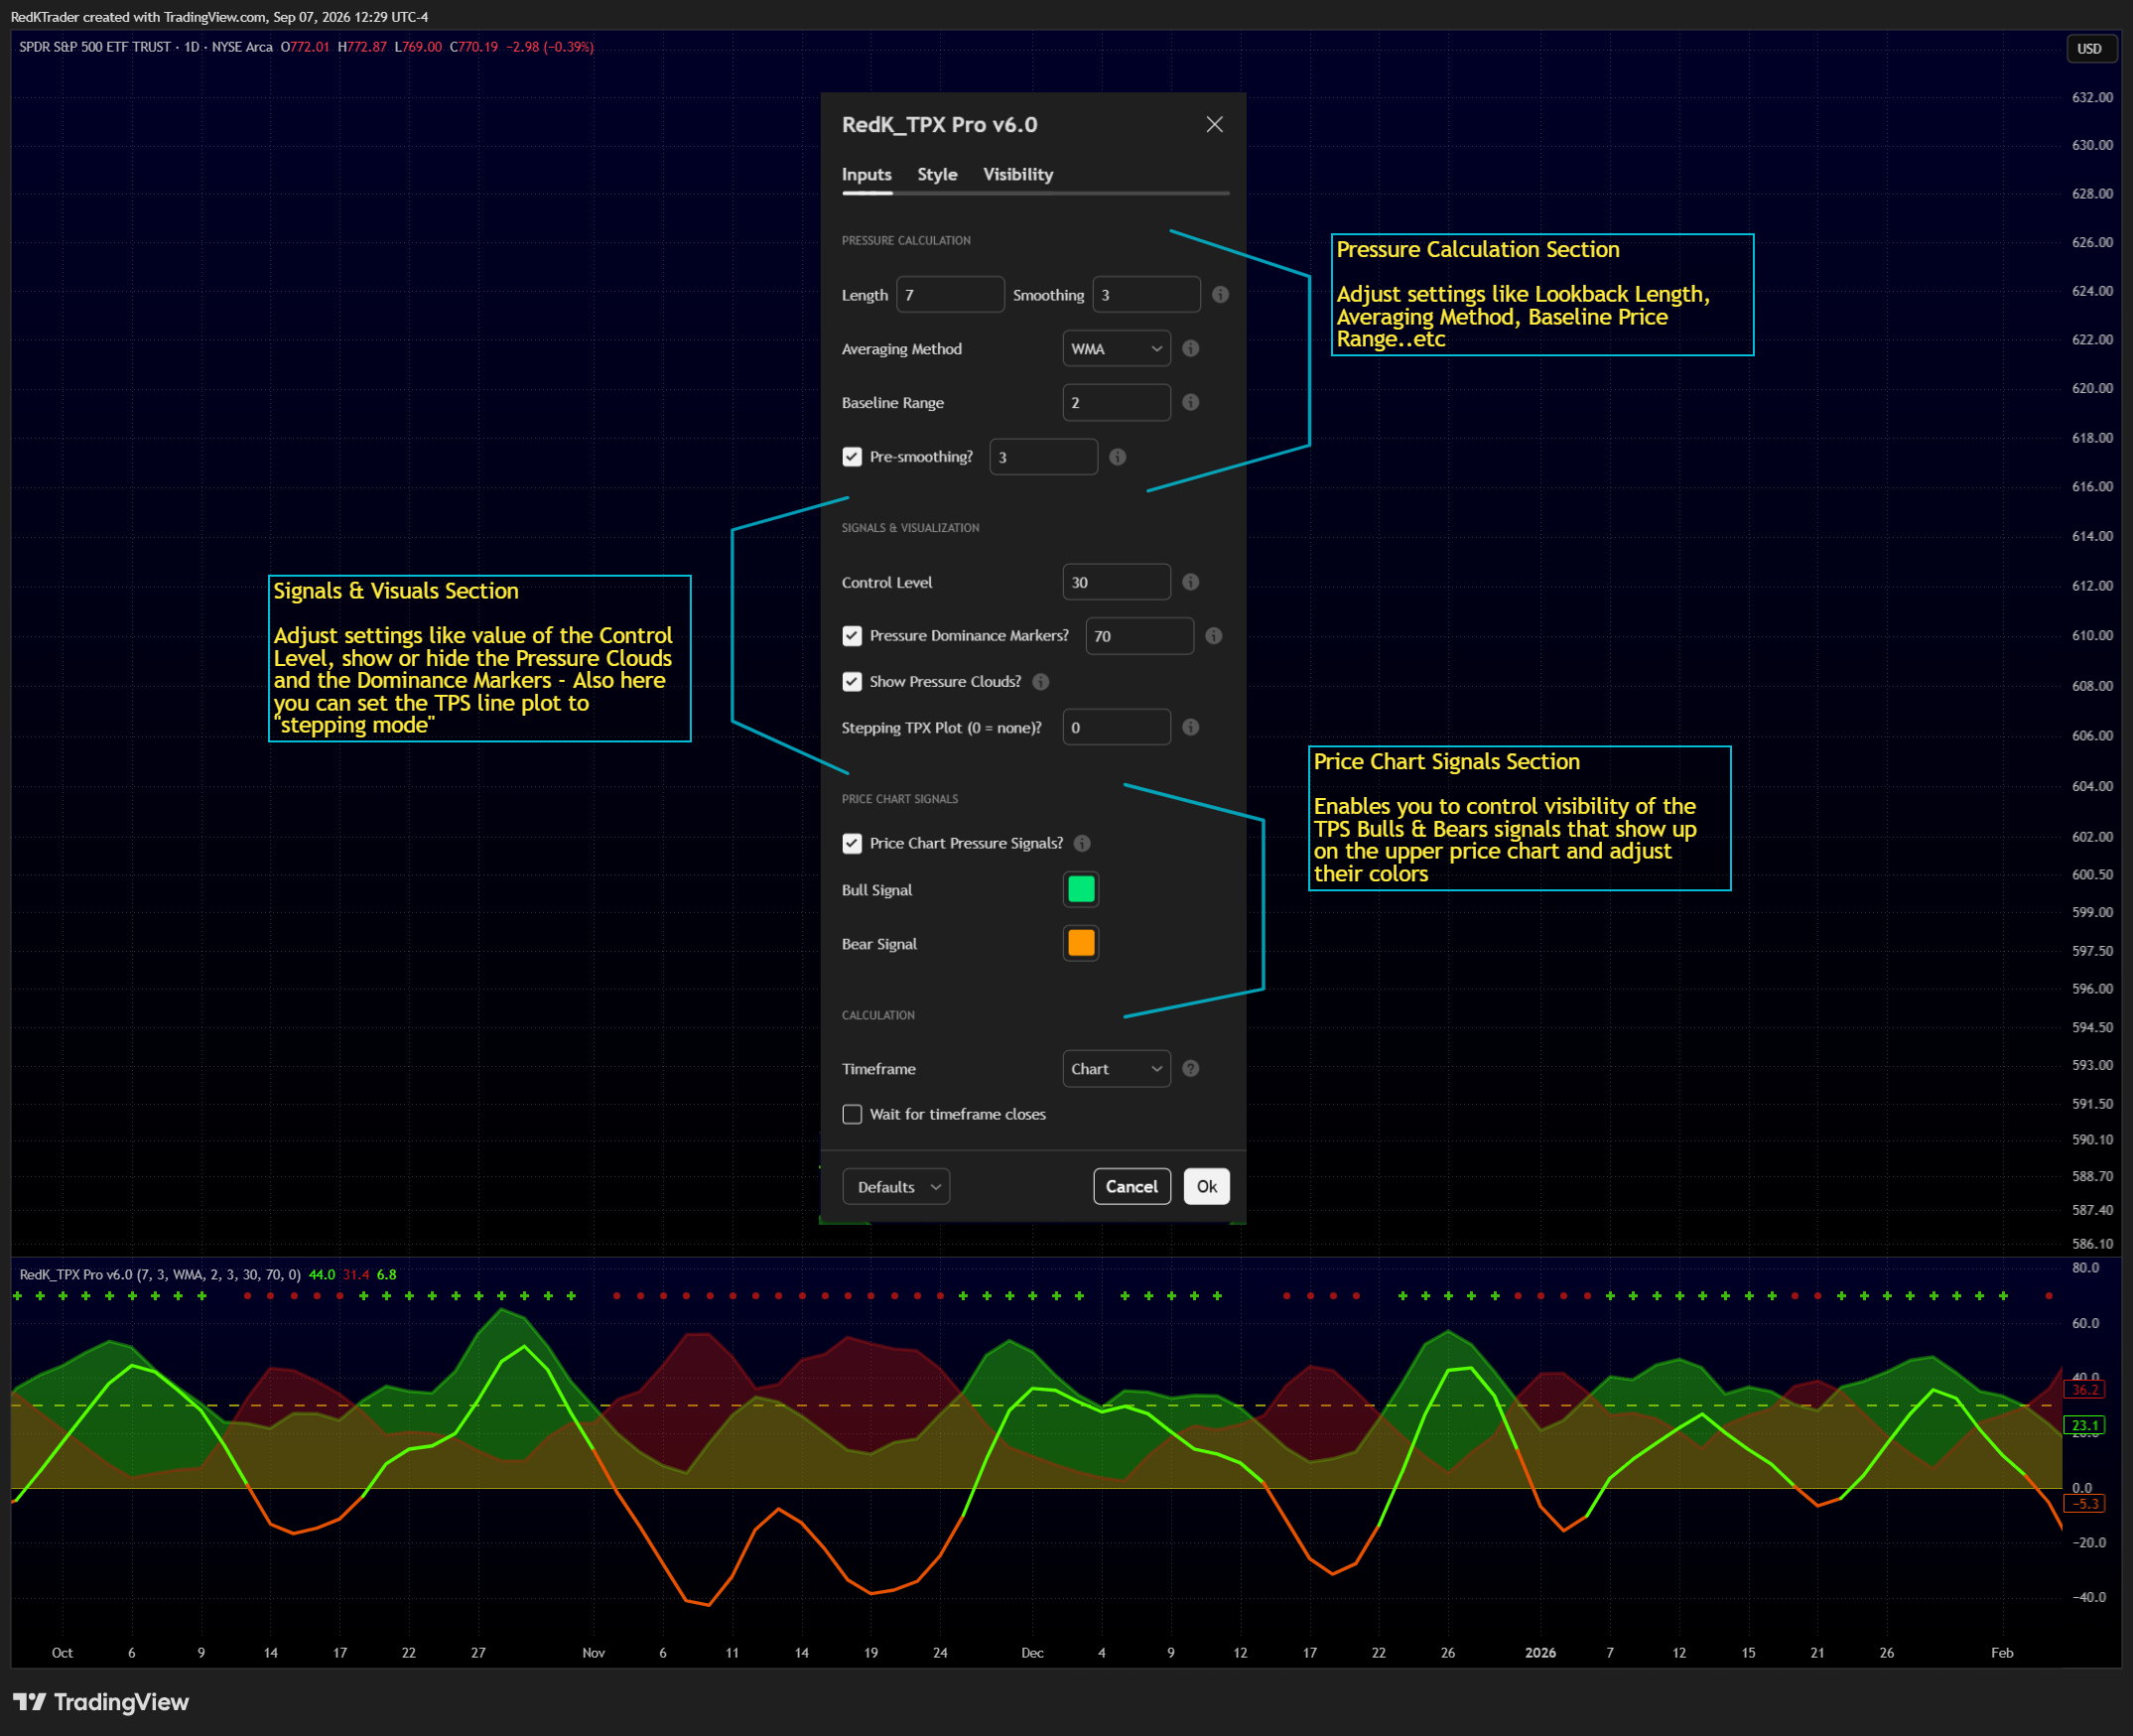The width and height of the screenshot is (2133, 1736).
Task: Click the Cancel button
Action: pyautogui.click(x=1131, y=1187)
